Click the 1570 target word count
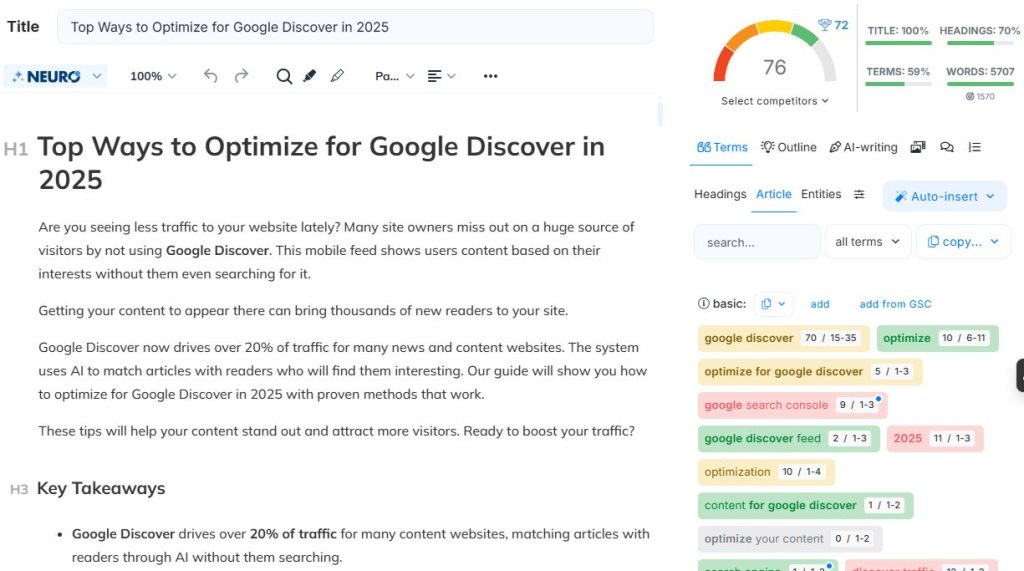Image resolution: width=1024 pixels, height=571 pixels. pyautogui.click(x=980, y=96)
